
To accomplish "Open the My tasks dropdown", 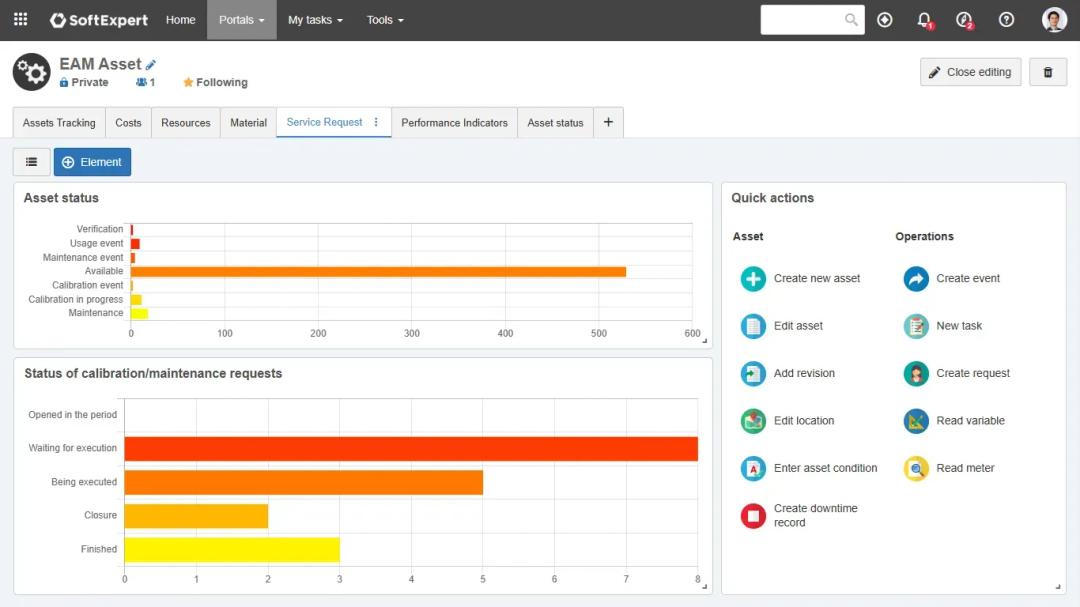I will click(315, 20).
